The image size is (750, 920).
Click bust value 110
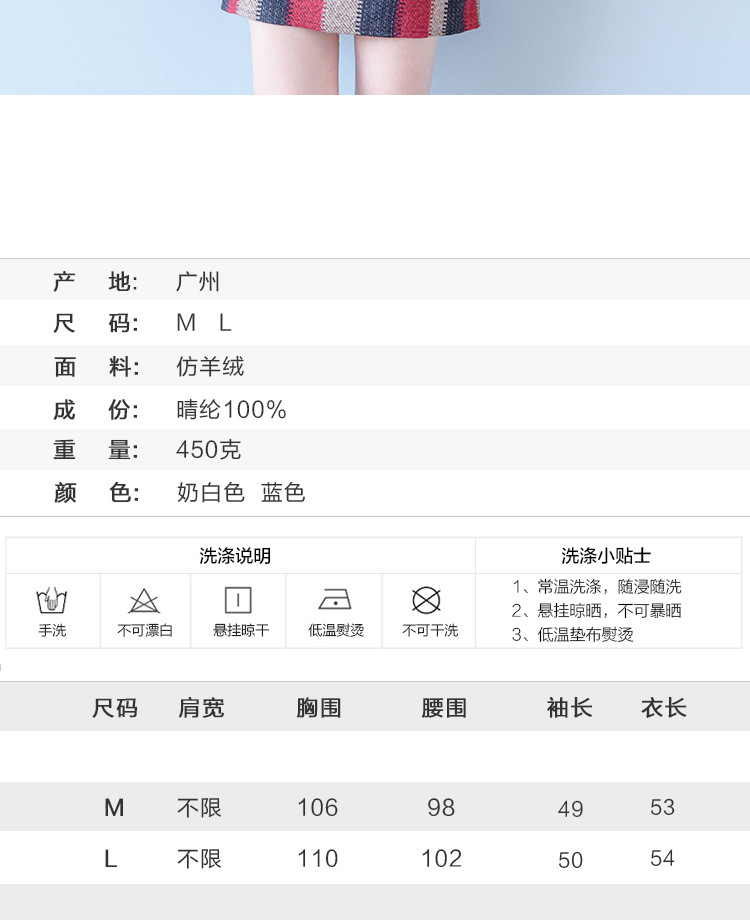[317, 859]
